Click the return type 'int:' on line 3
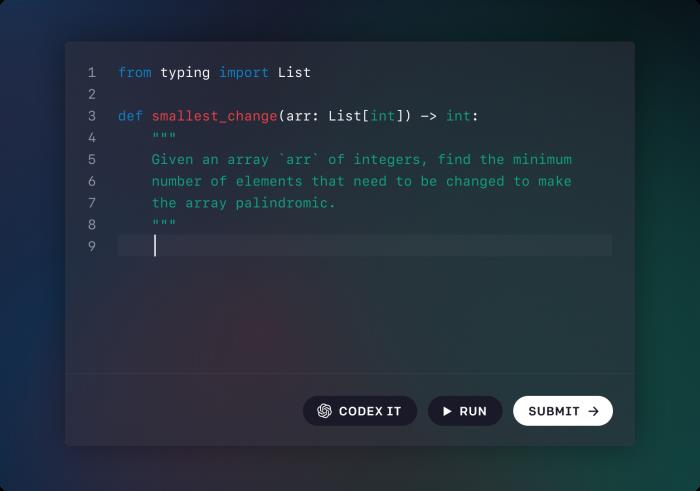This screenshot has width=700, height=491. click(462, 116)
